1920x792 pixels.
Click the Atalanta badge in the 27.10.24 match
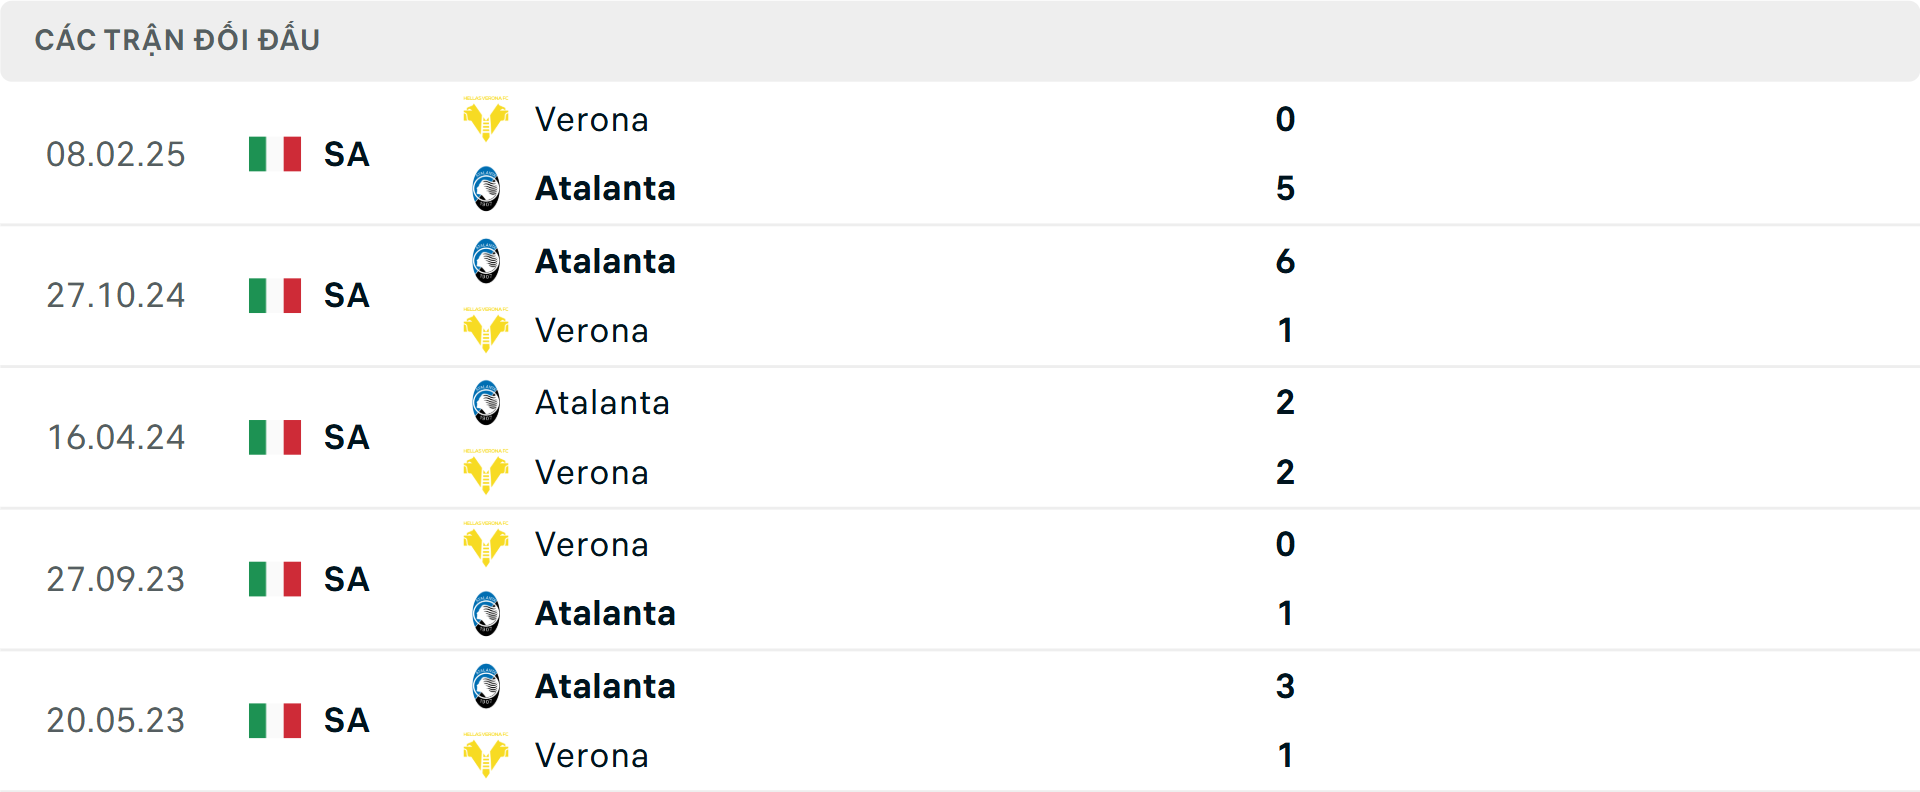pyautogui.click(x=486, y=261)
